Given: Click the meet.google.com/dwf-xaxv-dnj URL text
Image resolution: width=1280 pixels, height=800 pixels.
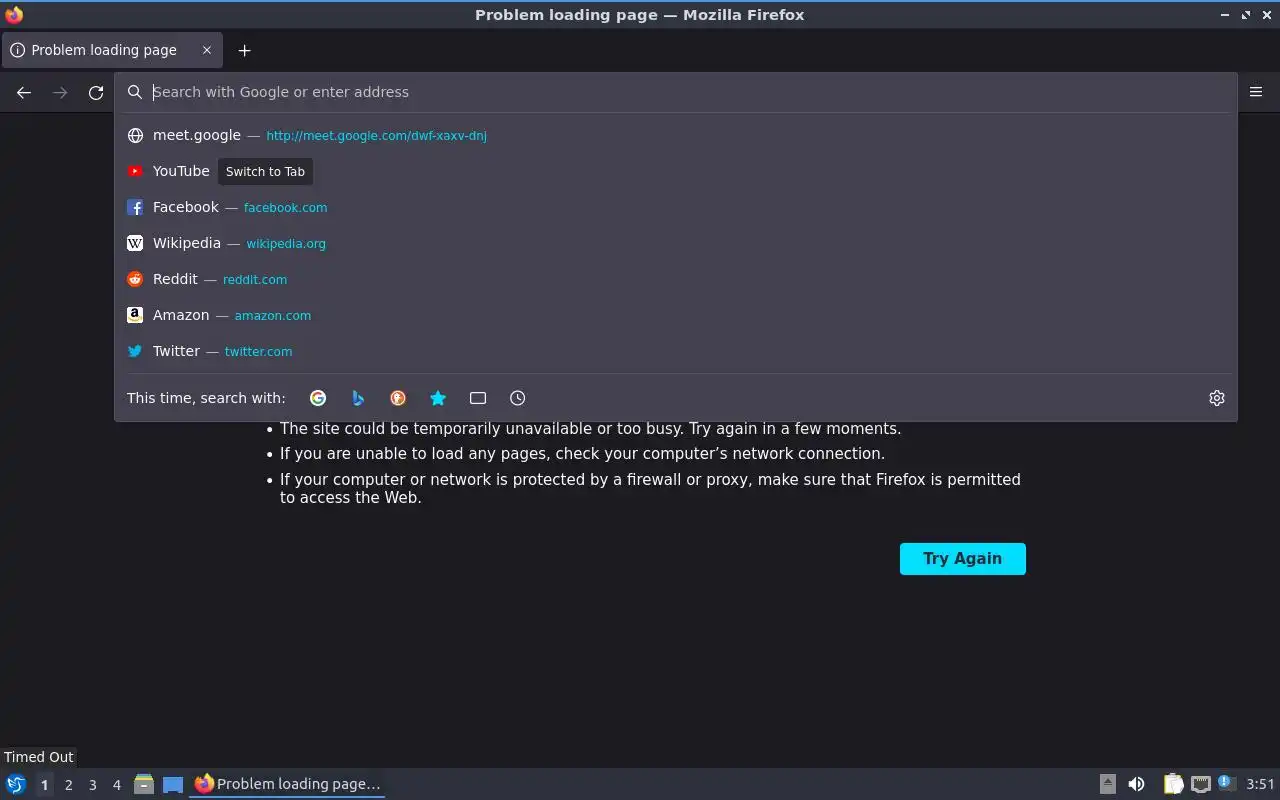Looking at the screenshot, I should point(377,136).
